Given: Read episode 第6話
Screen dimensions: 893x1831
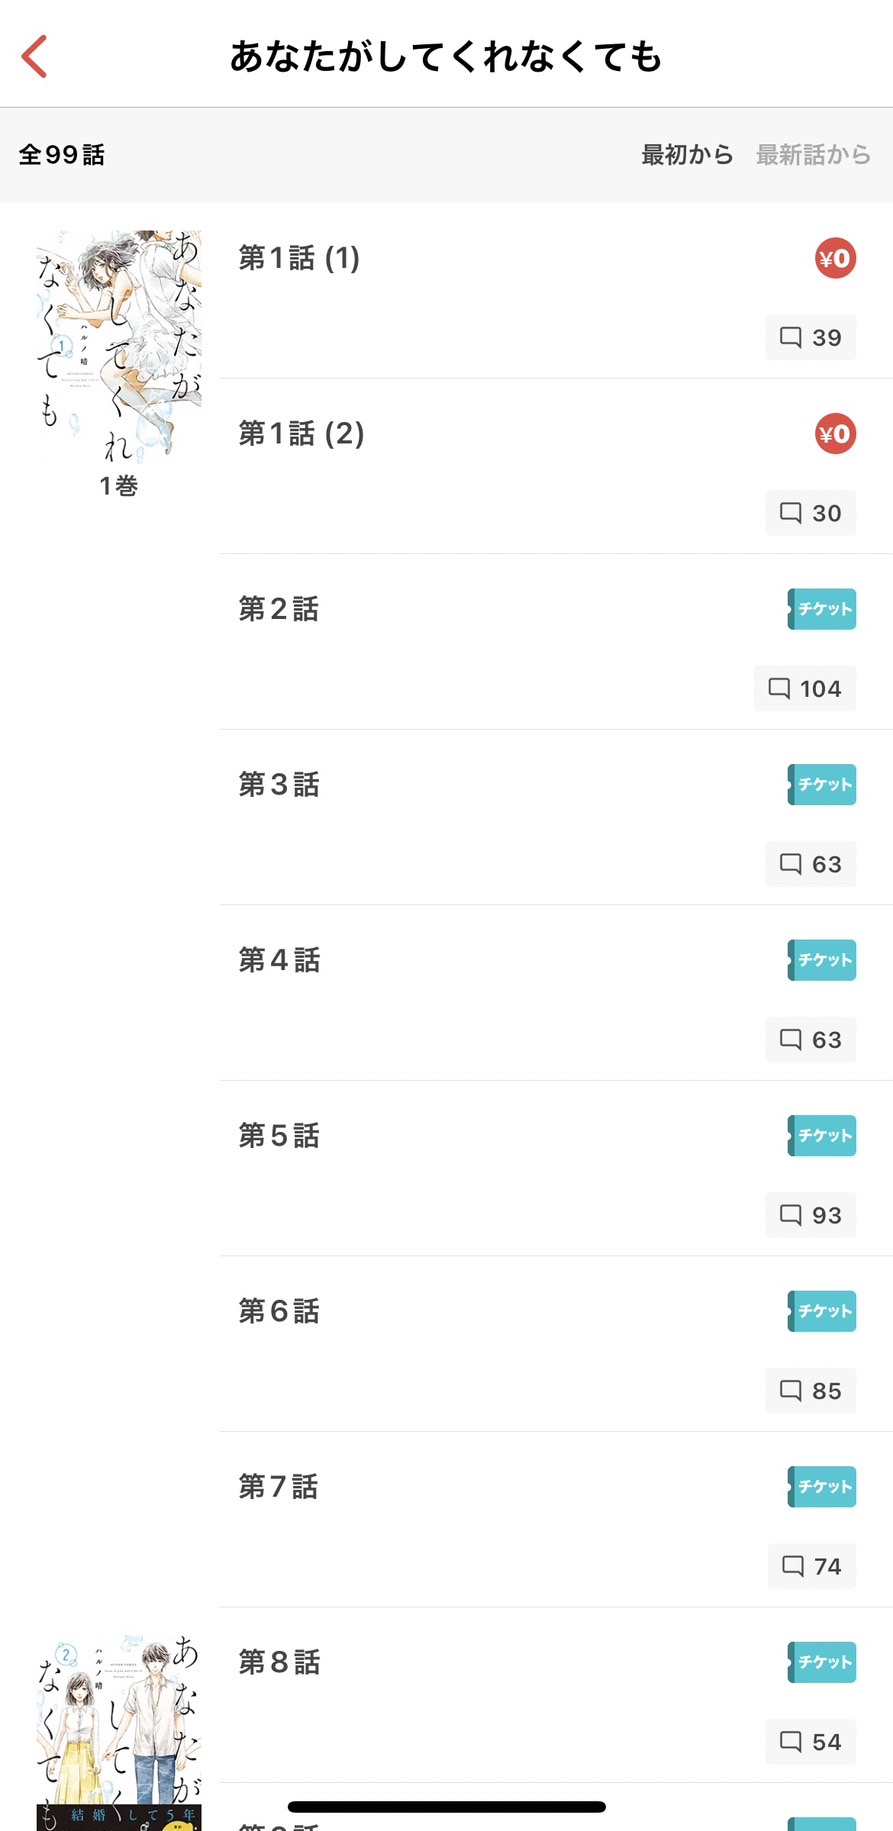Looking at the screenshot, I should point(279,1311).
